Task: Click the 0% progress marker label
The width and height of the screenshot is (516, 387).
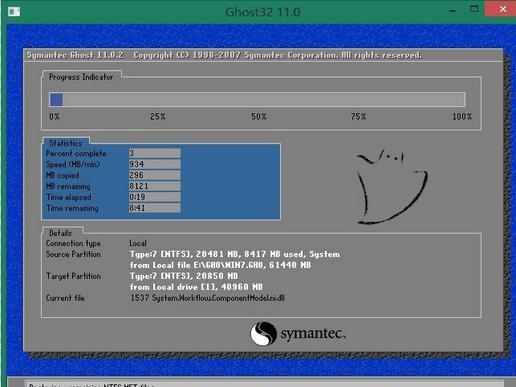Action: pyautogui.click(x=55, y=117)
